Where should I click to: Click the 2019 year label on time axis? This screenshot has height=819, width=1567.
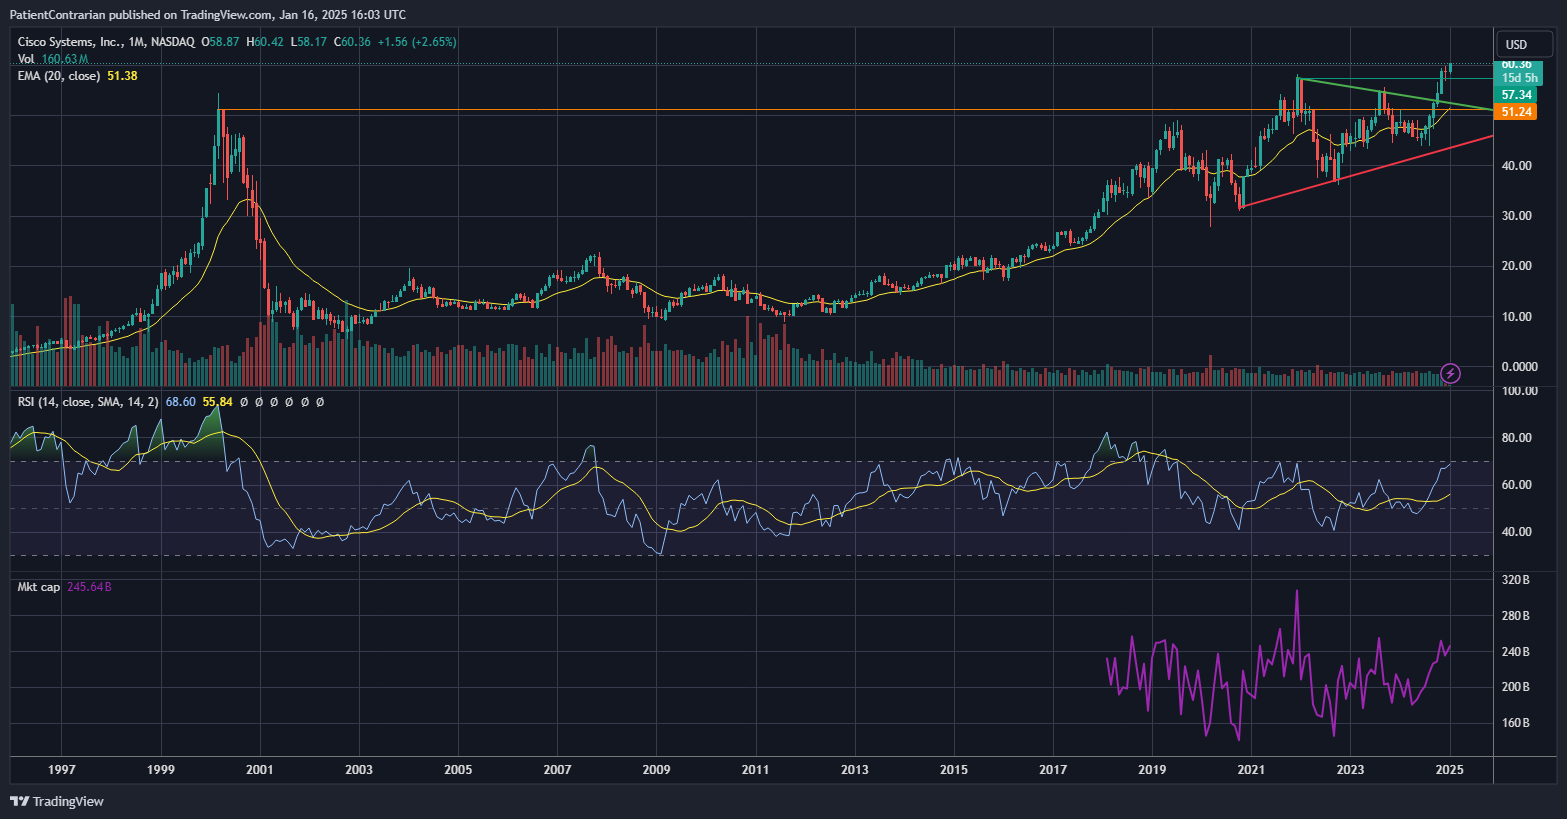(x=1152, y=769)
